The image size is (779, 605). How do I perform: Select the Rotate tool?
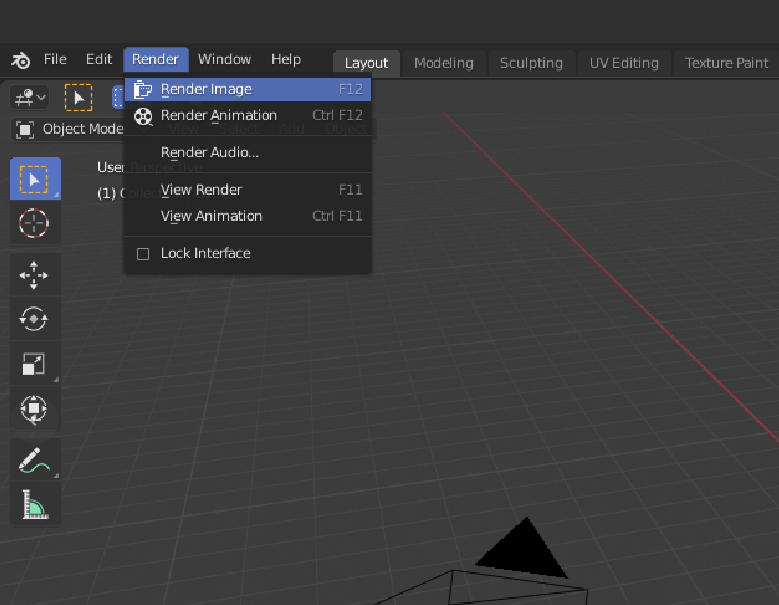34,319
